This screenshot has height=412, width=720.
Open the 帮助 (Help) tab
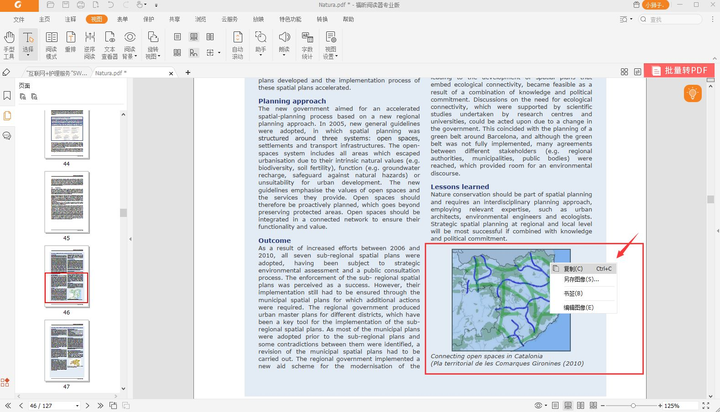[x=349, y=19]
